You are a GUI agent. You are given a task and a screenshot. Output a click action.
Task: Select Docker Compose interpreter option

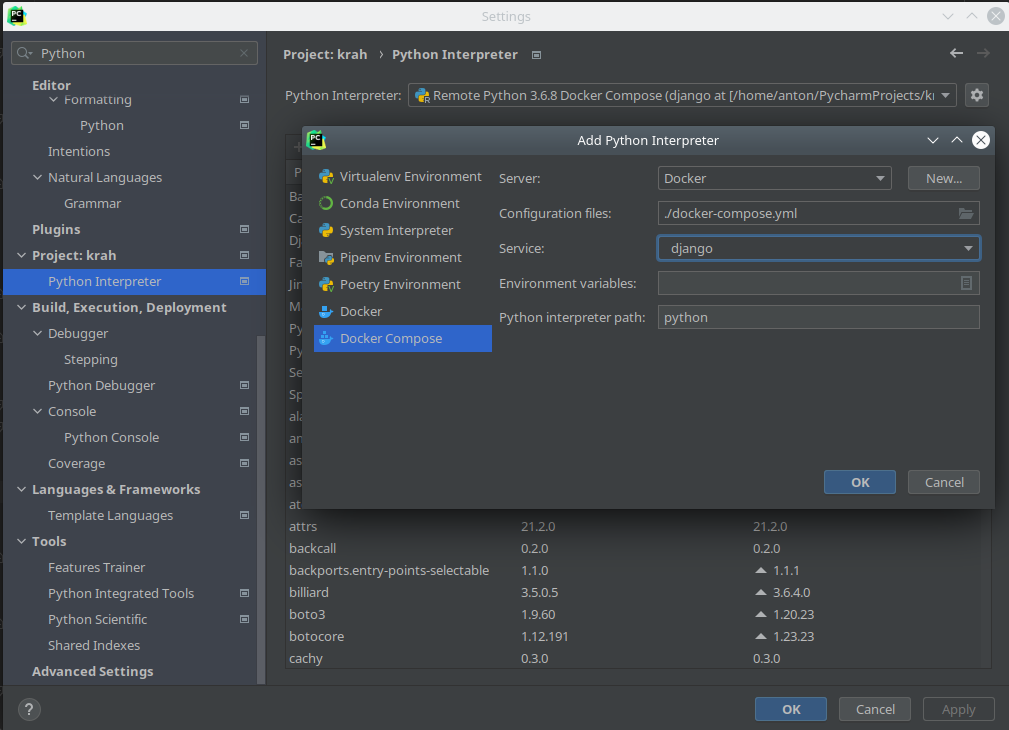tap(403, 339)
